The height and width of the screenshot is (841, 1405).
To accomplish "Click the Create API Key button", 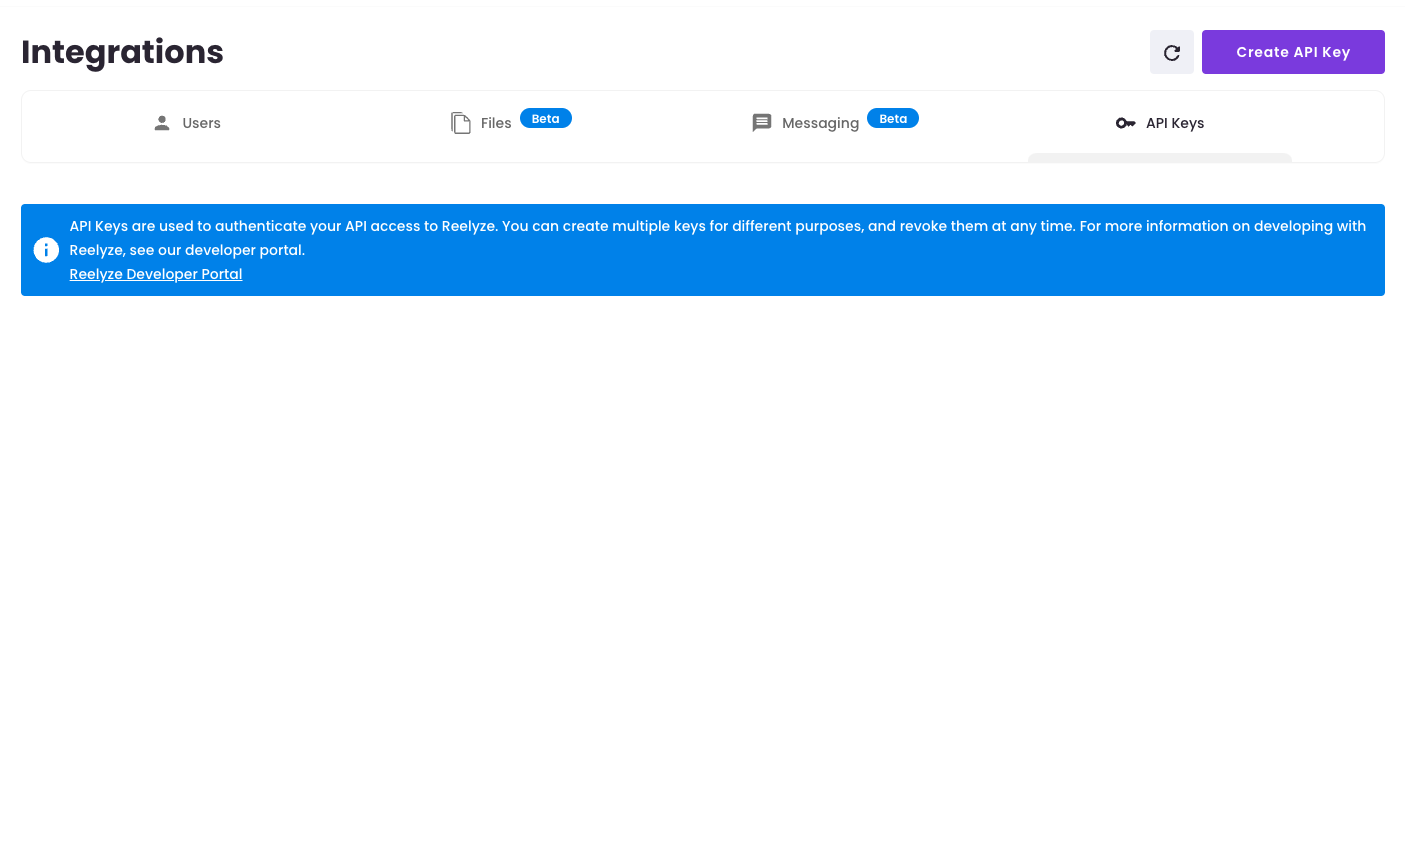I will pos(1292,52).
